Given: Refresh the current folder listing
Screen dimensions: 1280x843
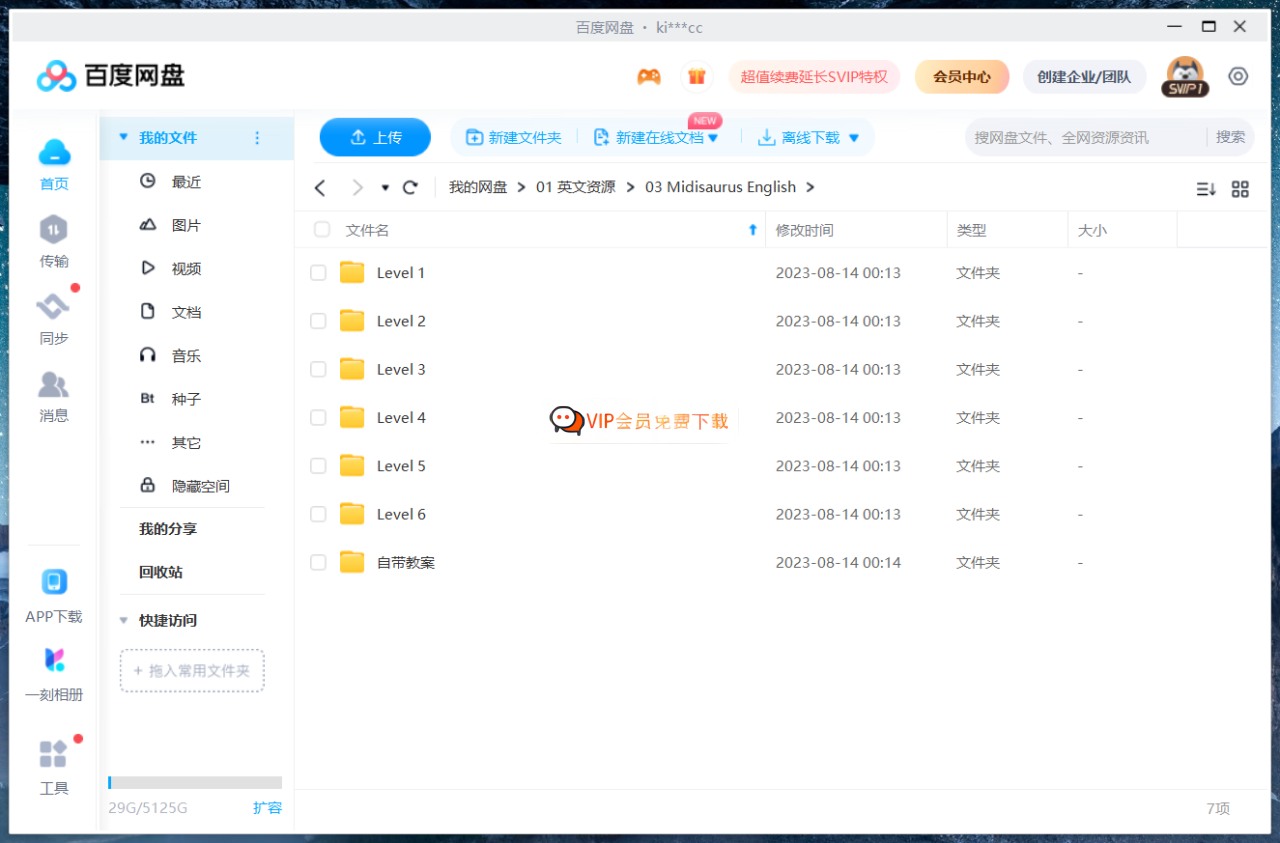Looking at the screenshot, I should [x=410, y=187].
